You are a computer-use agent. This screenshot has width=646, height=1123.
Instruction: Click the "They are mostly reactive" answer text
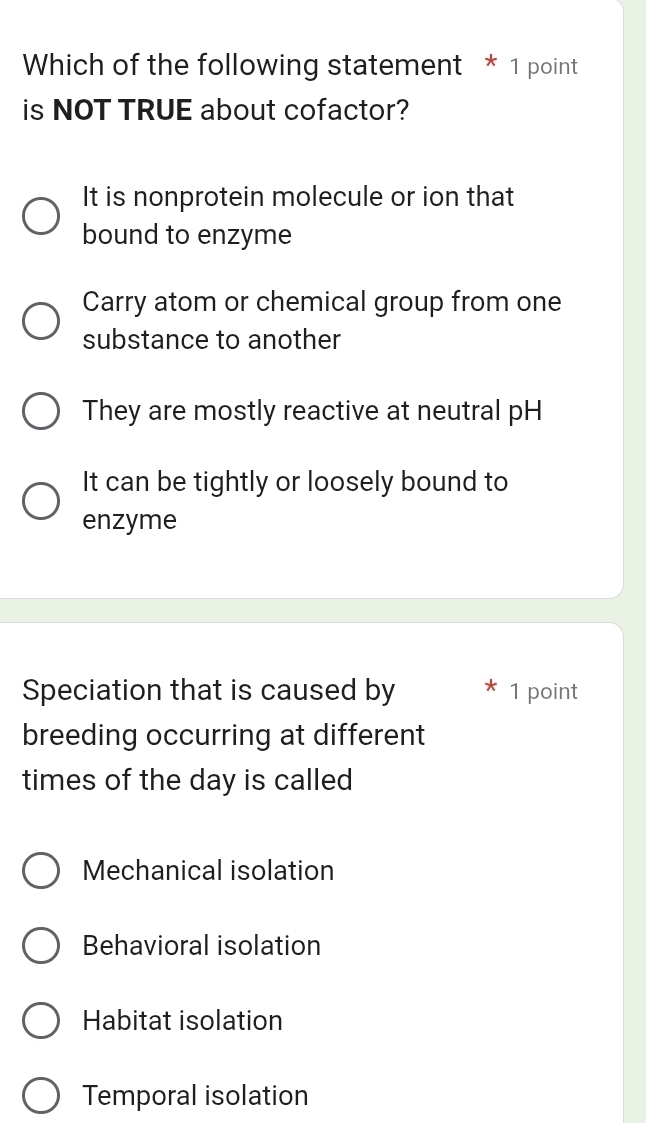pos(312,411)
